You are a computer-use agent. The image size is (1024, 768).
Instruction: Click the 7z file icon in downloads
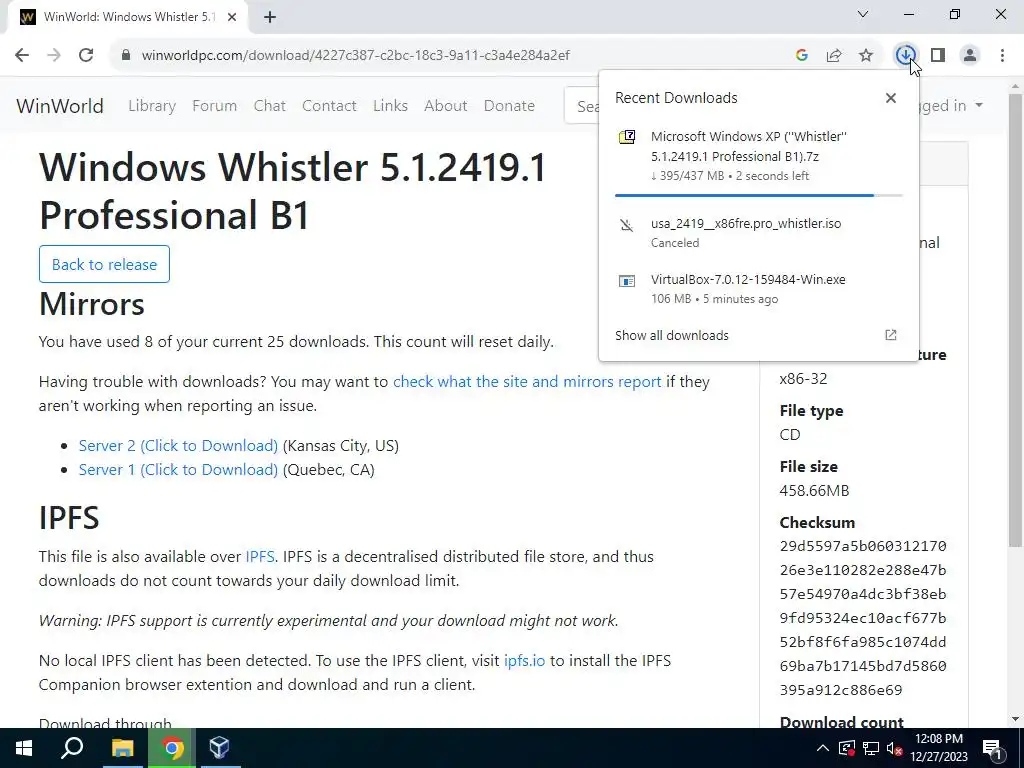click(x=627, y=137)
